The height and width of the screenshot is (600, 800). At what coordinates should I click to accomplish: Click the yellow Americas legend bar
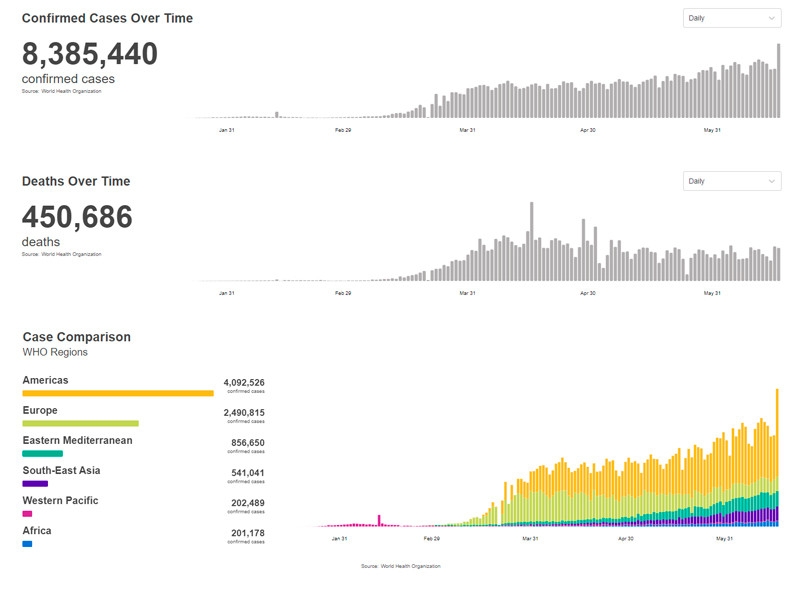(x=118, y=393)
